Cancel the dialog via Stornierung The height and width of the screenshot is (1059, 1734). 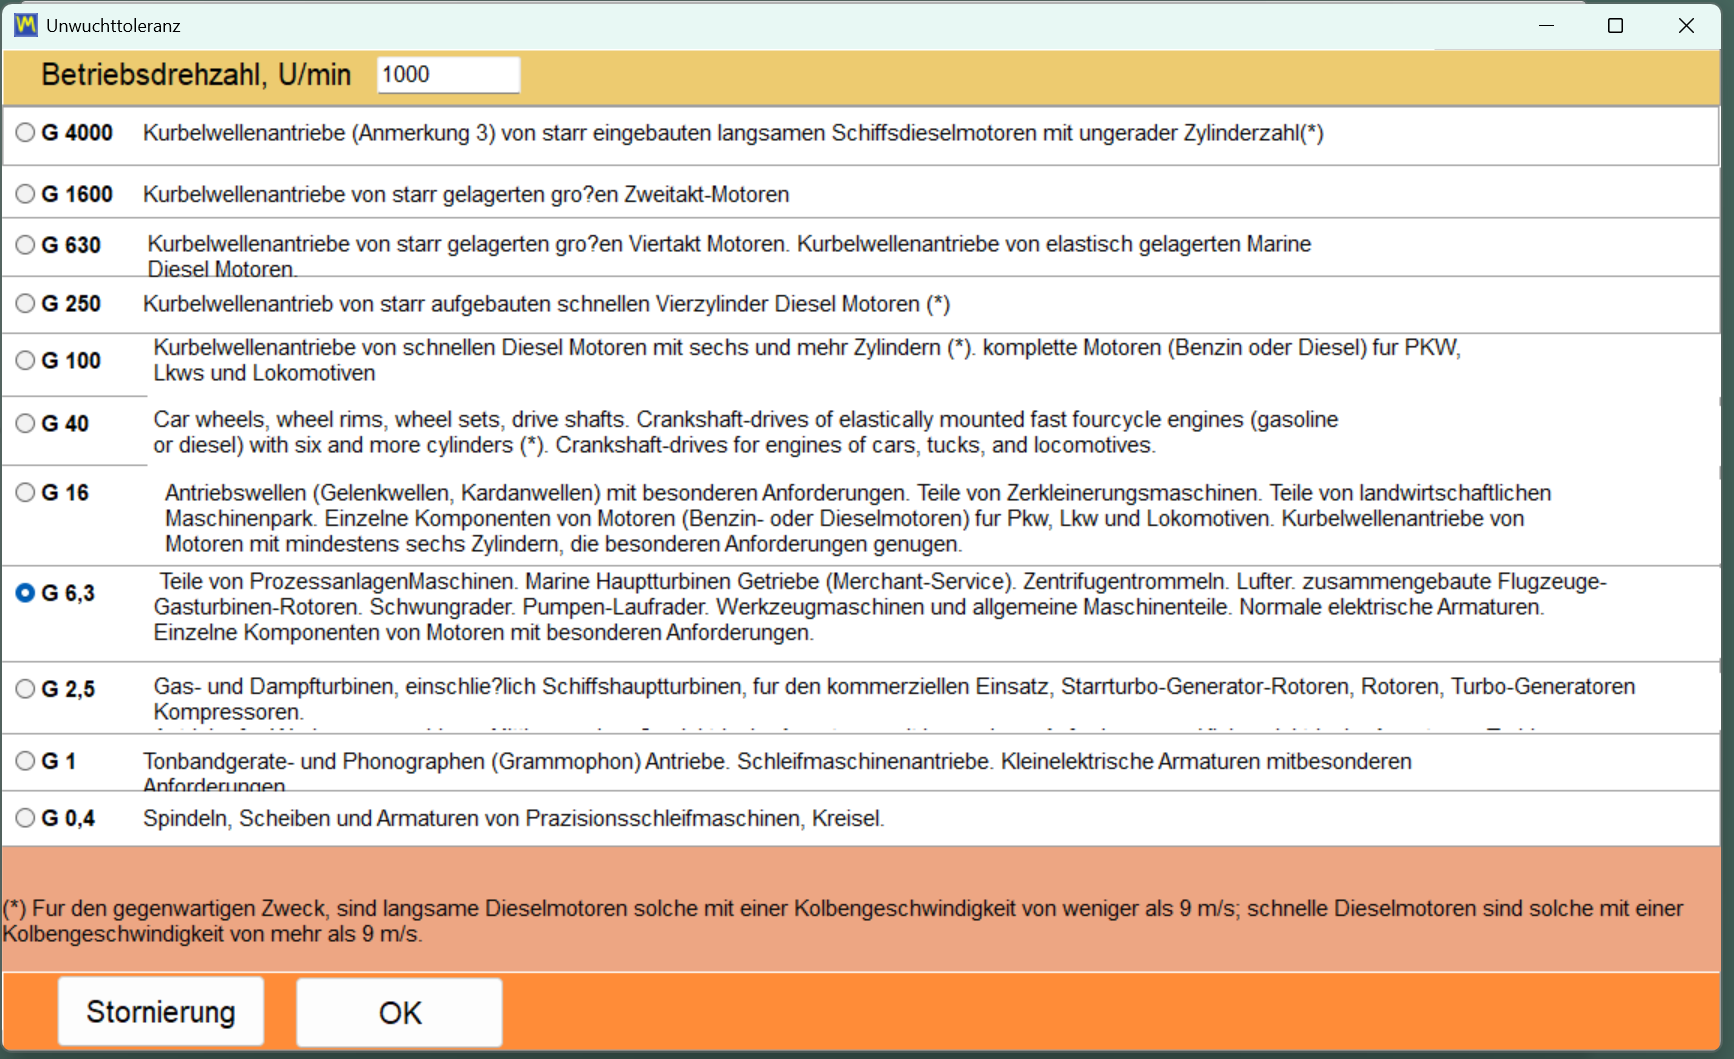[160, 1011]
